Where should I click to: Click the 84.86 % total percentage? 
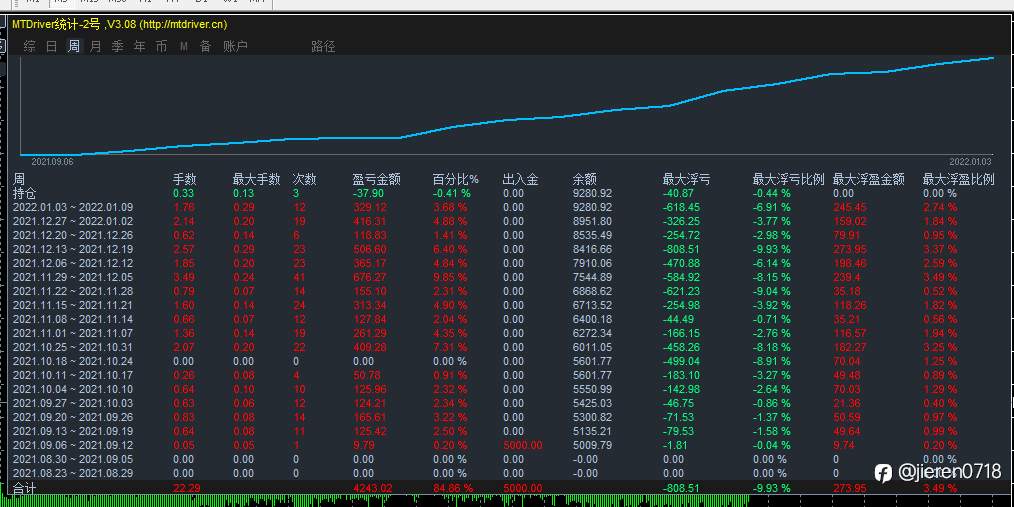[x=453, y=488]
